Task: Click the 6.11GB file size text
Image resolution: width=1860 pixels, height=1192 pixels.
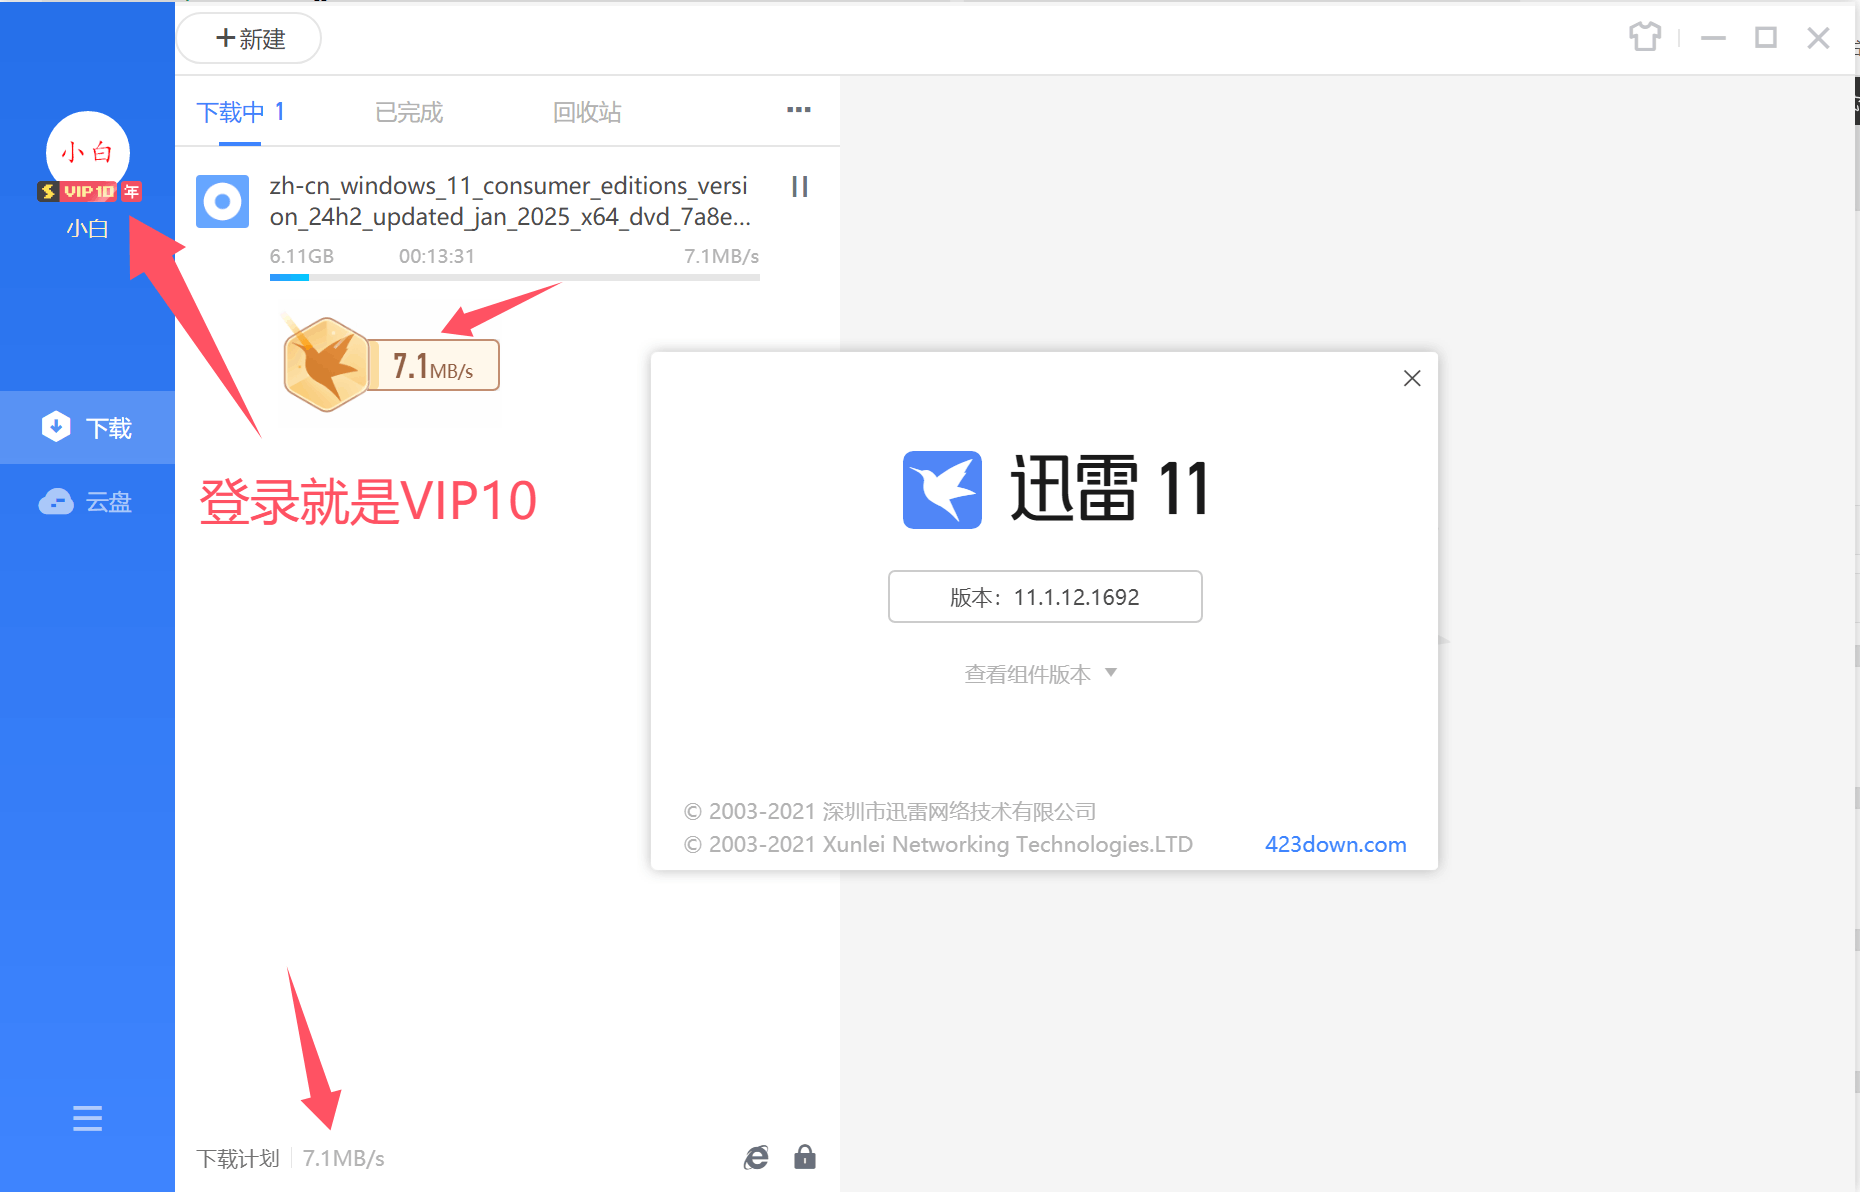Action: pos(302,256)
